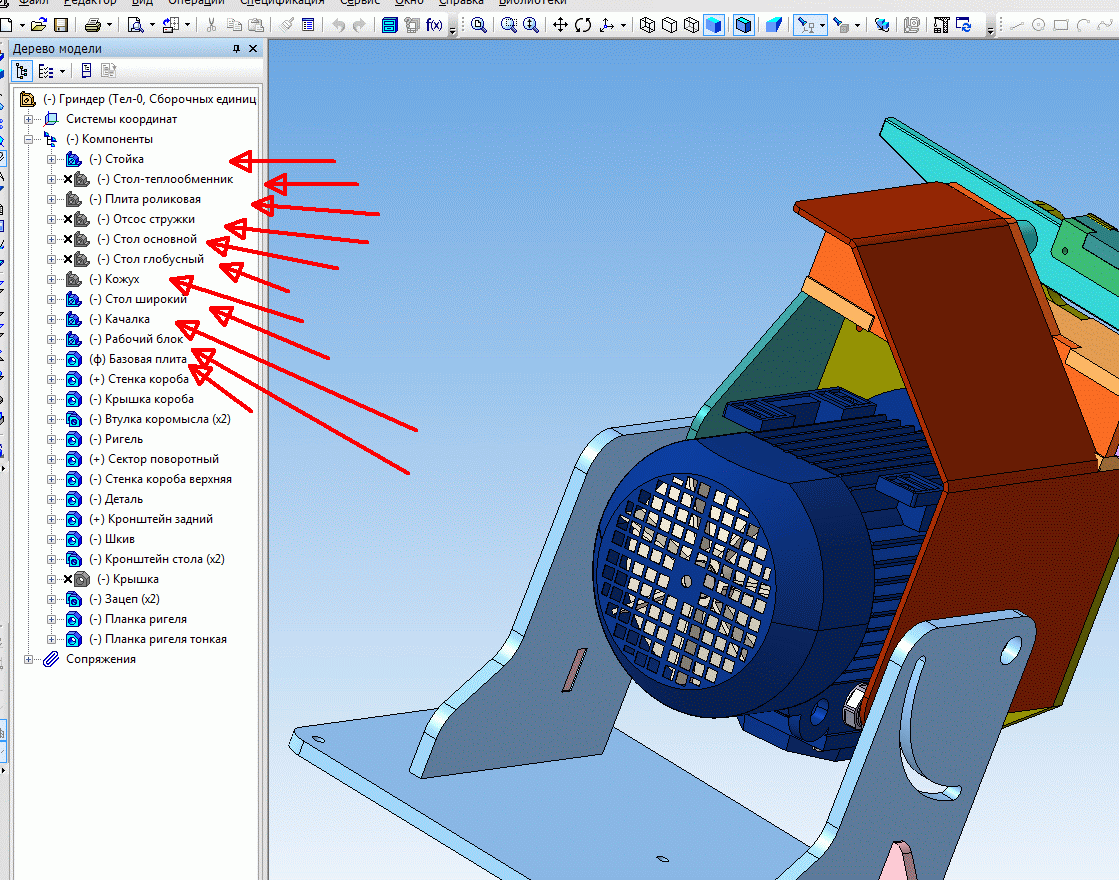
Task: Click the cut scissors icon
Action: (211, 25)
